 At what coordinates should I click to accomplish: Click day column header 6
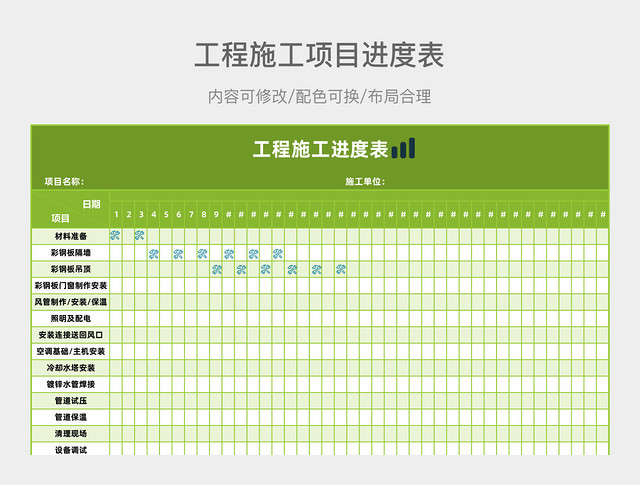pyautogui.click(x=179, y=214)
